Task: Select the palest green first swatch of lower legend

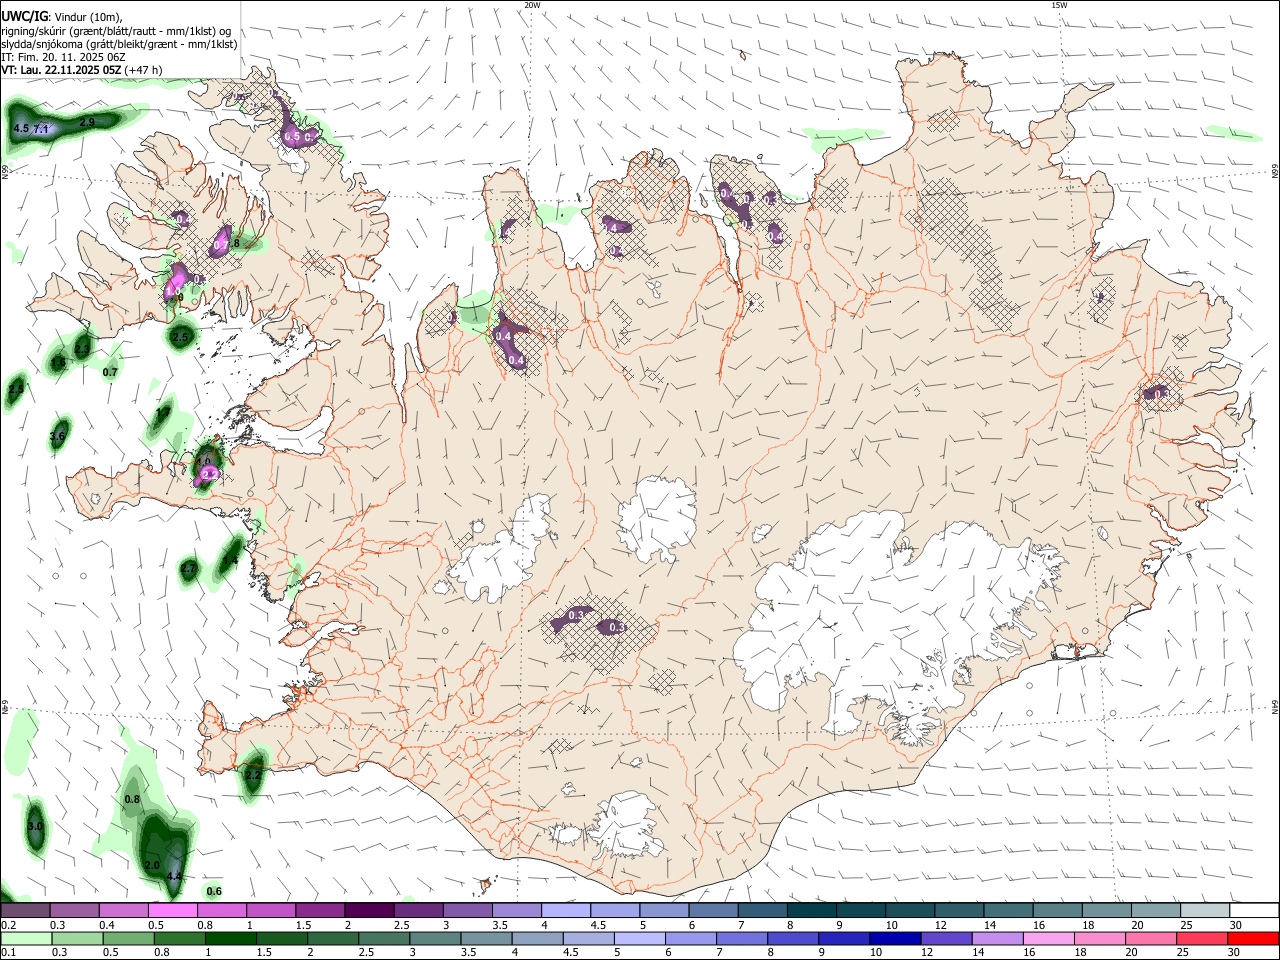Action: [x=26, y=938]
